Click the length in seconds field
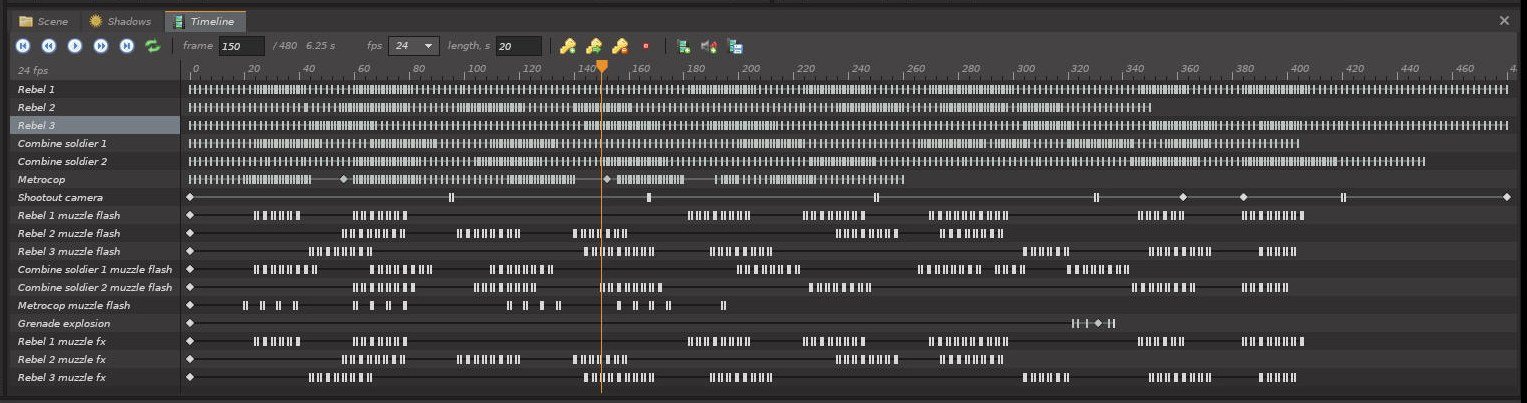The image size is (1527, 403). coord(518,46)
